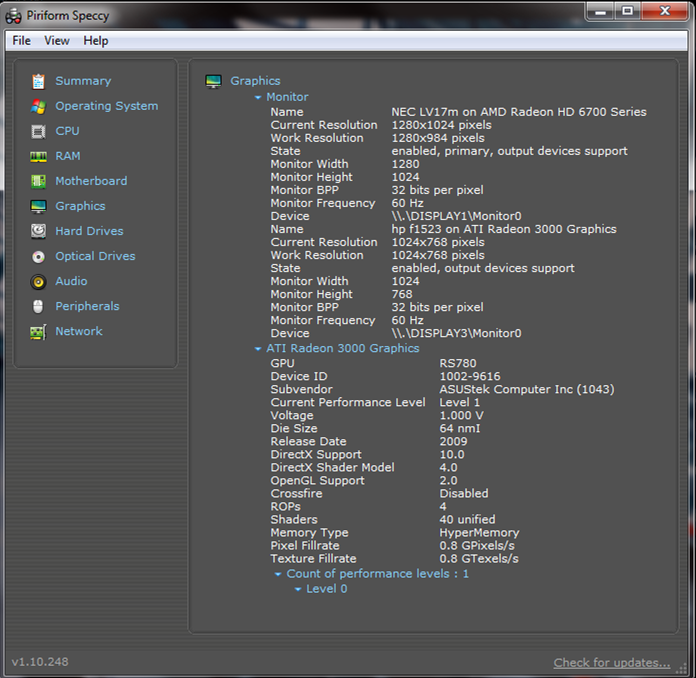Screen dimensions: 696x678
Task: Click the Graphics monitor icon in sidebar
Action: pos(39,206)
